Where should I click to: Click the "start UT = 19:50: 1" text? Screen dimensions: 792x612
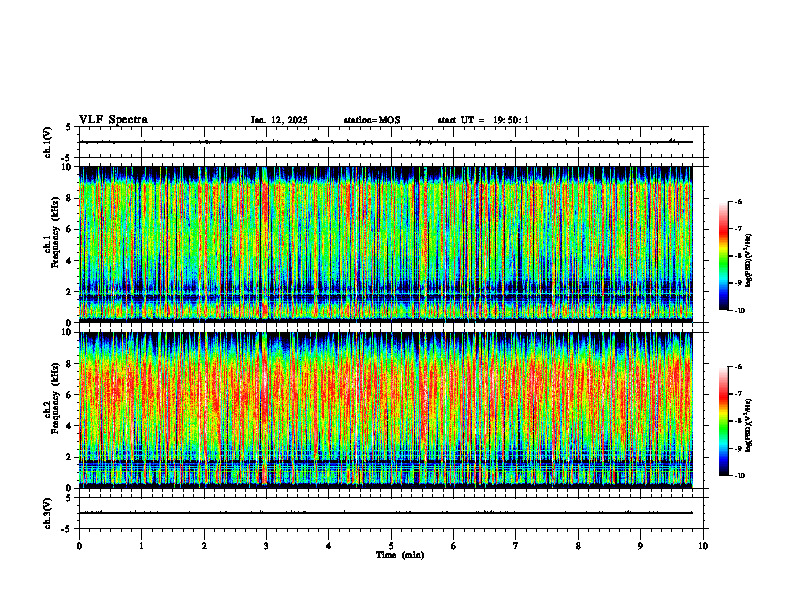coord(483,120)
